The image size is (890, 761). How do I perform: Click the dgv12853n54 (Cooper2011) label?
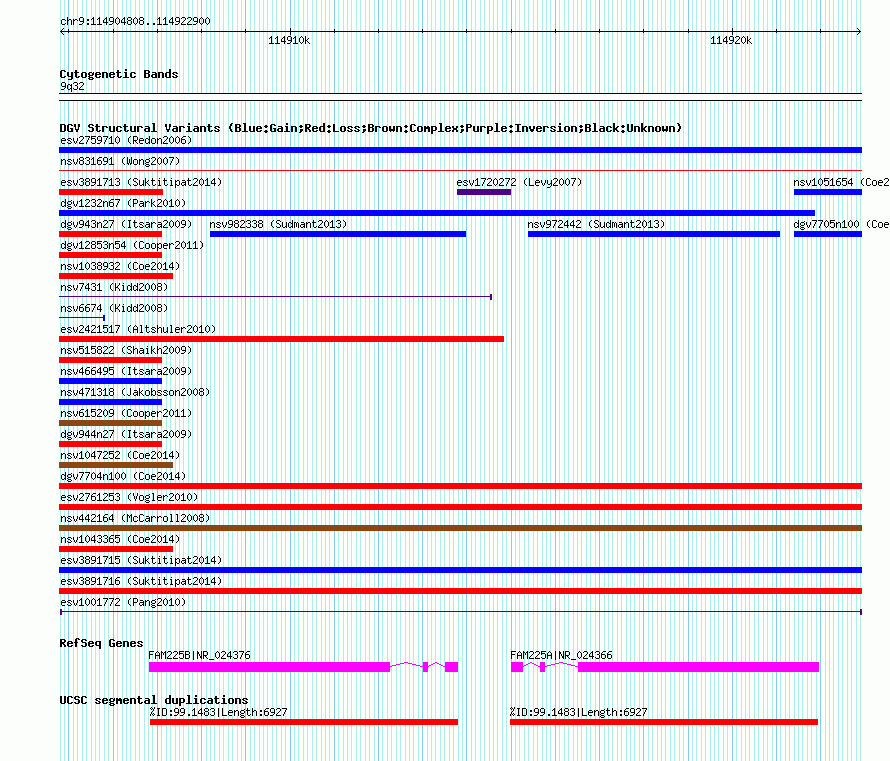(x=132, y=245)
